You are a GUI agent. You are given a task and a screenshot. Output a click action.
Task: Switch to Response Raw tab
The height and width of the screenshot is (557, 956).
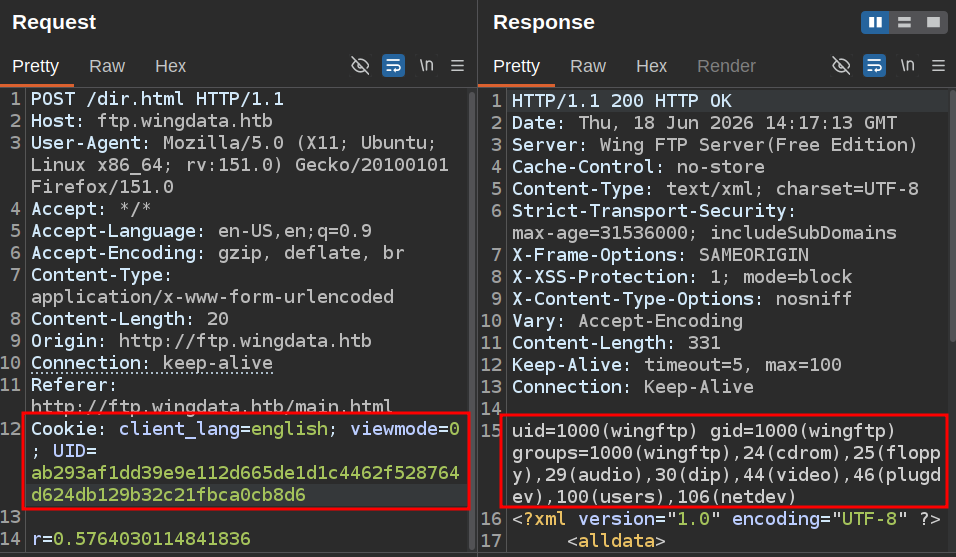pos(588,66)
